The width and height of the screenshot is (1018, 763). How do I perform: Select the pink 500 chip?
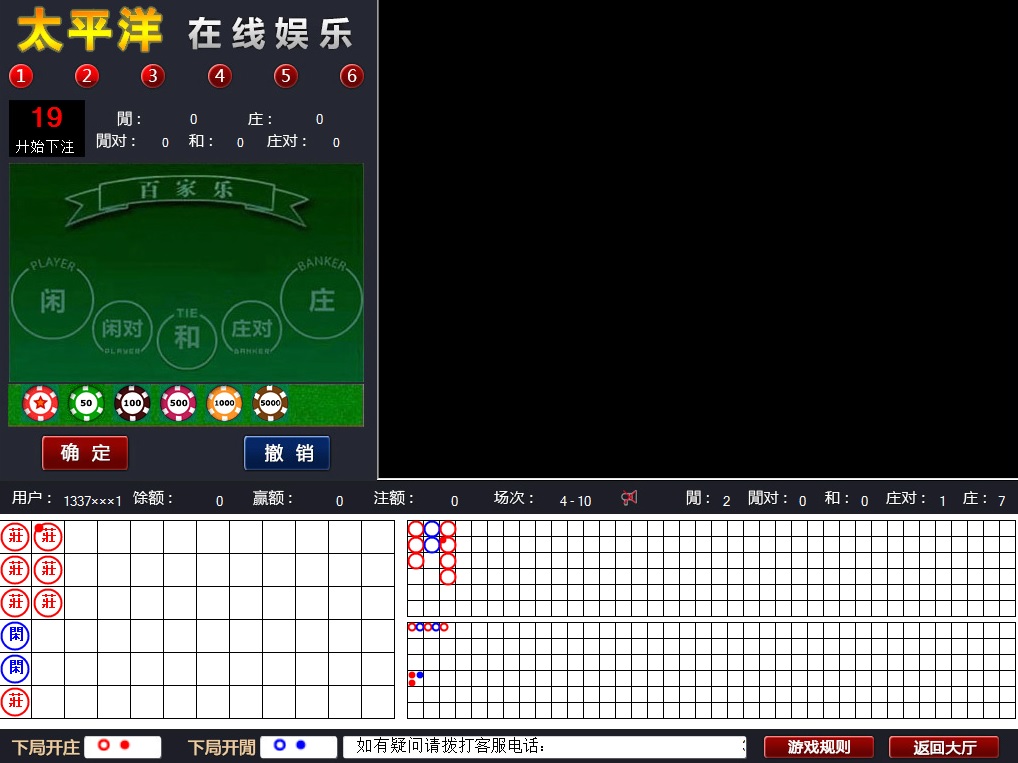[x=179, y=403]
